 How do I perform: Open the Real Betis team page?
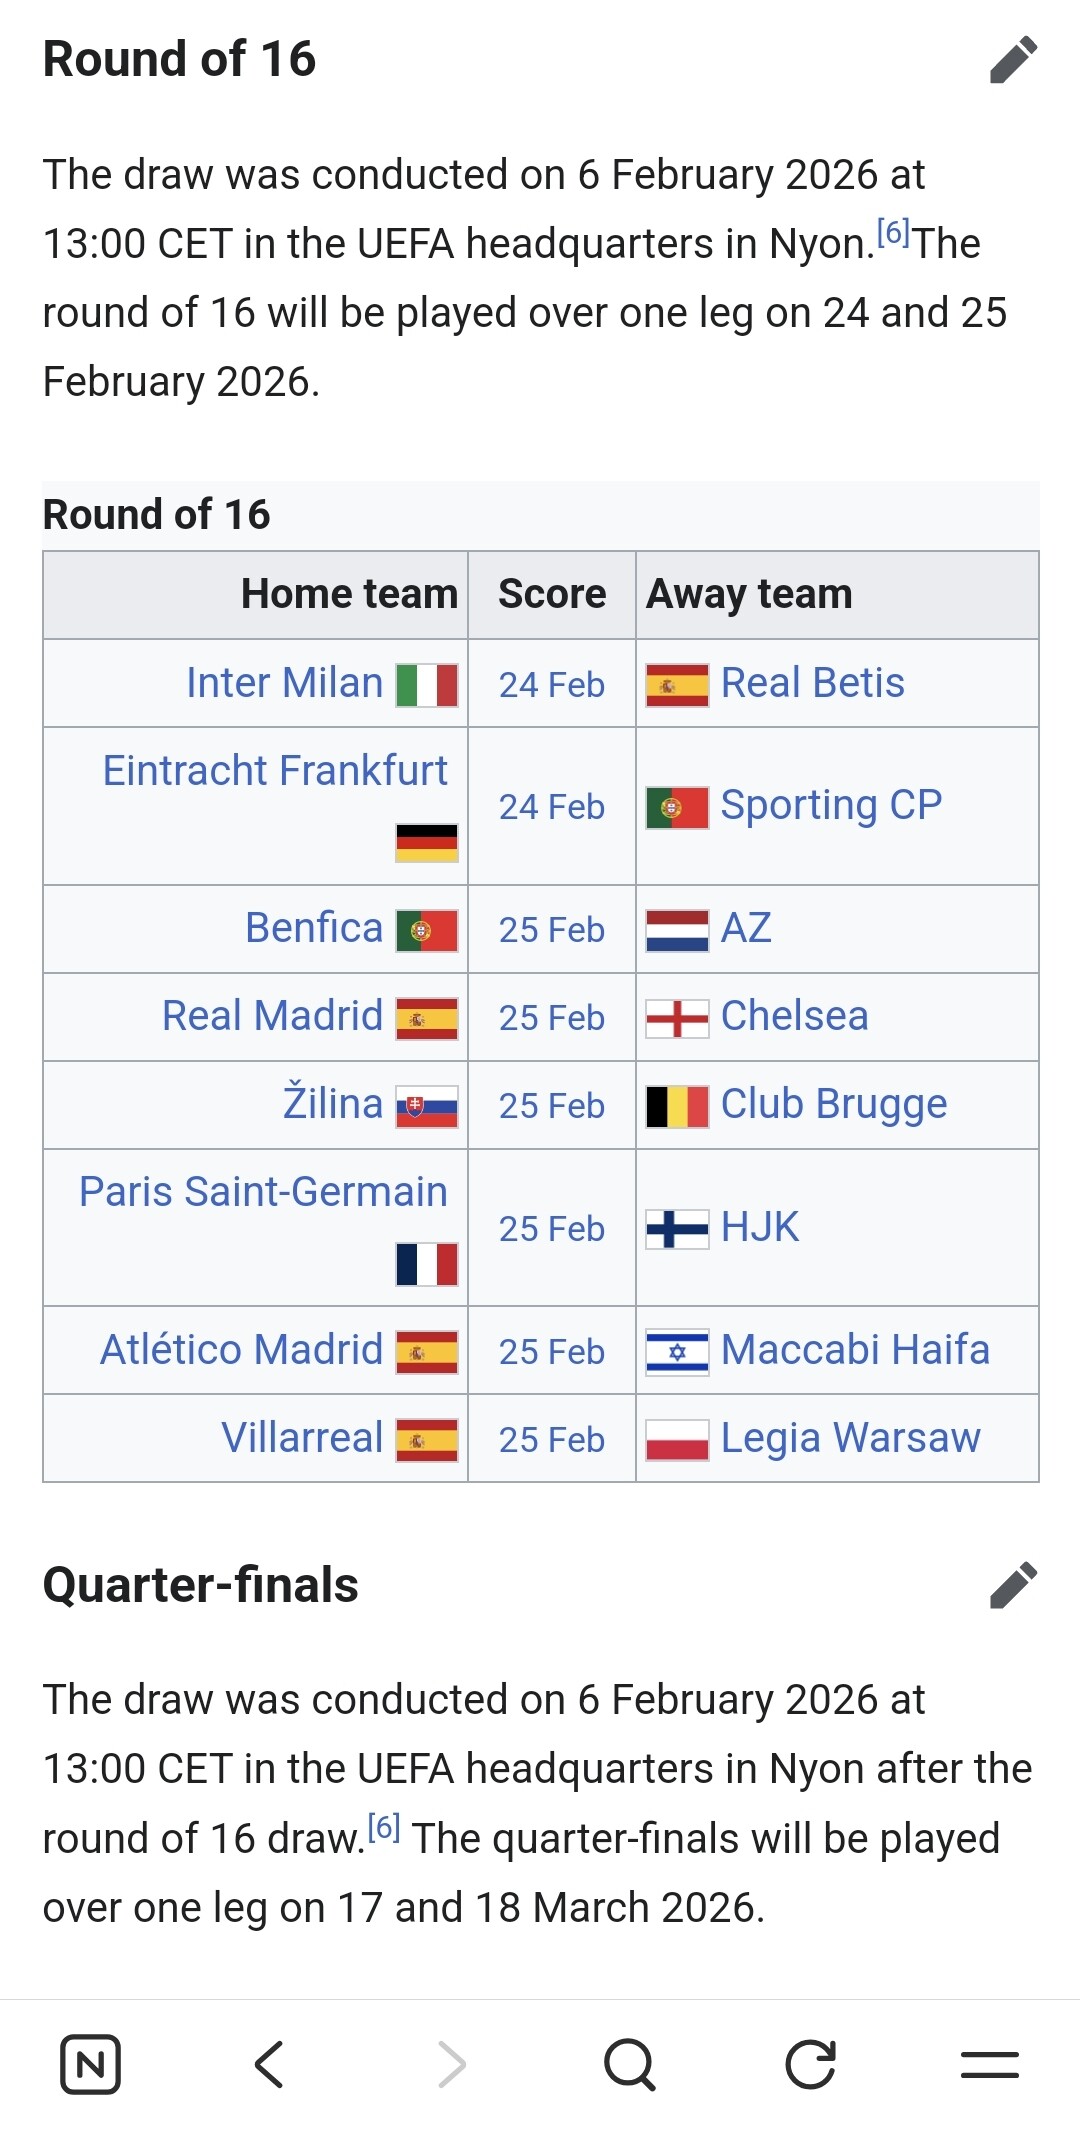click(812, 683)
